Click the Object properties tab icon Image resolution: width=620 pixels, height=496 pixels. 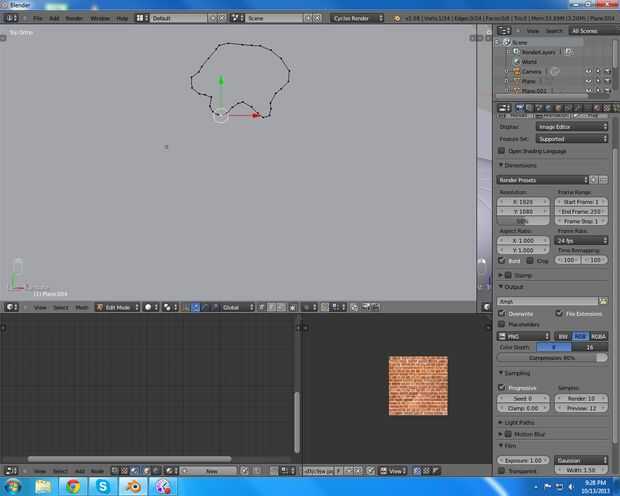(x=558, y=108)
